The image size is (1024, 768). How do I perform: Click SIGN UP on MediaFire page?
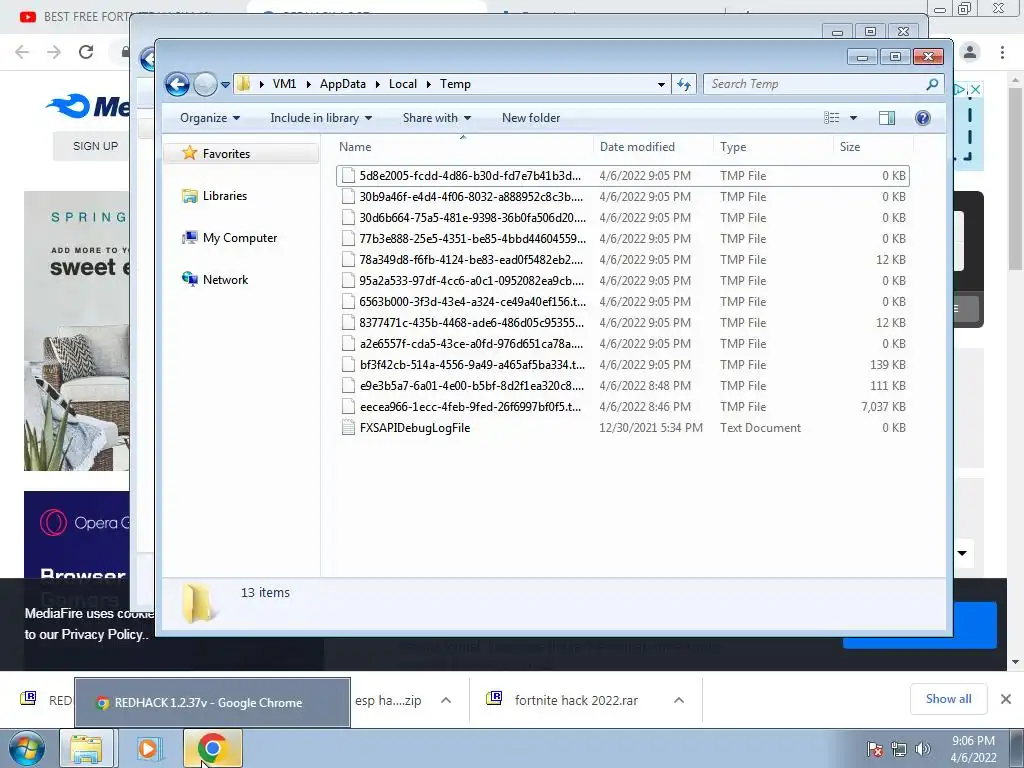coord(95,146)
